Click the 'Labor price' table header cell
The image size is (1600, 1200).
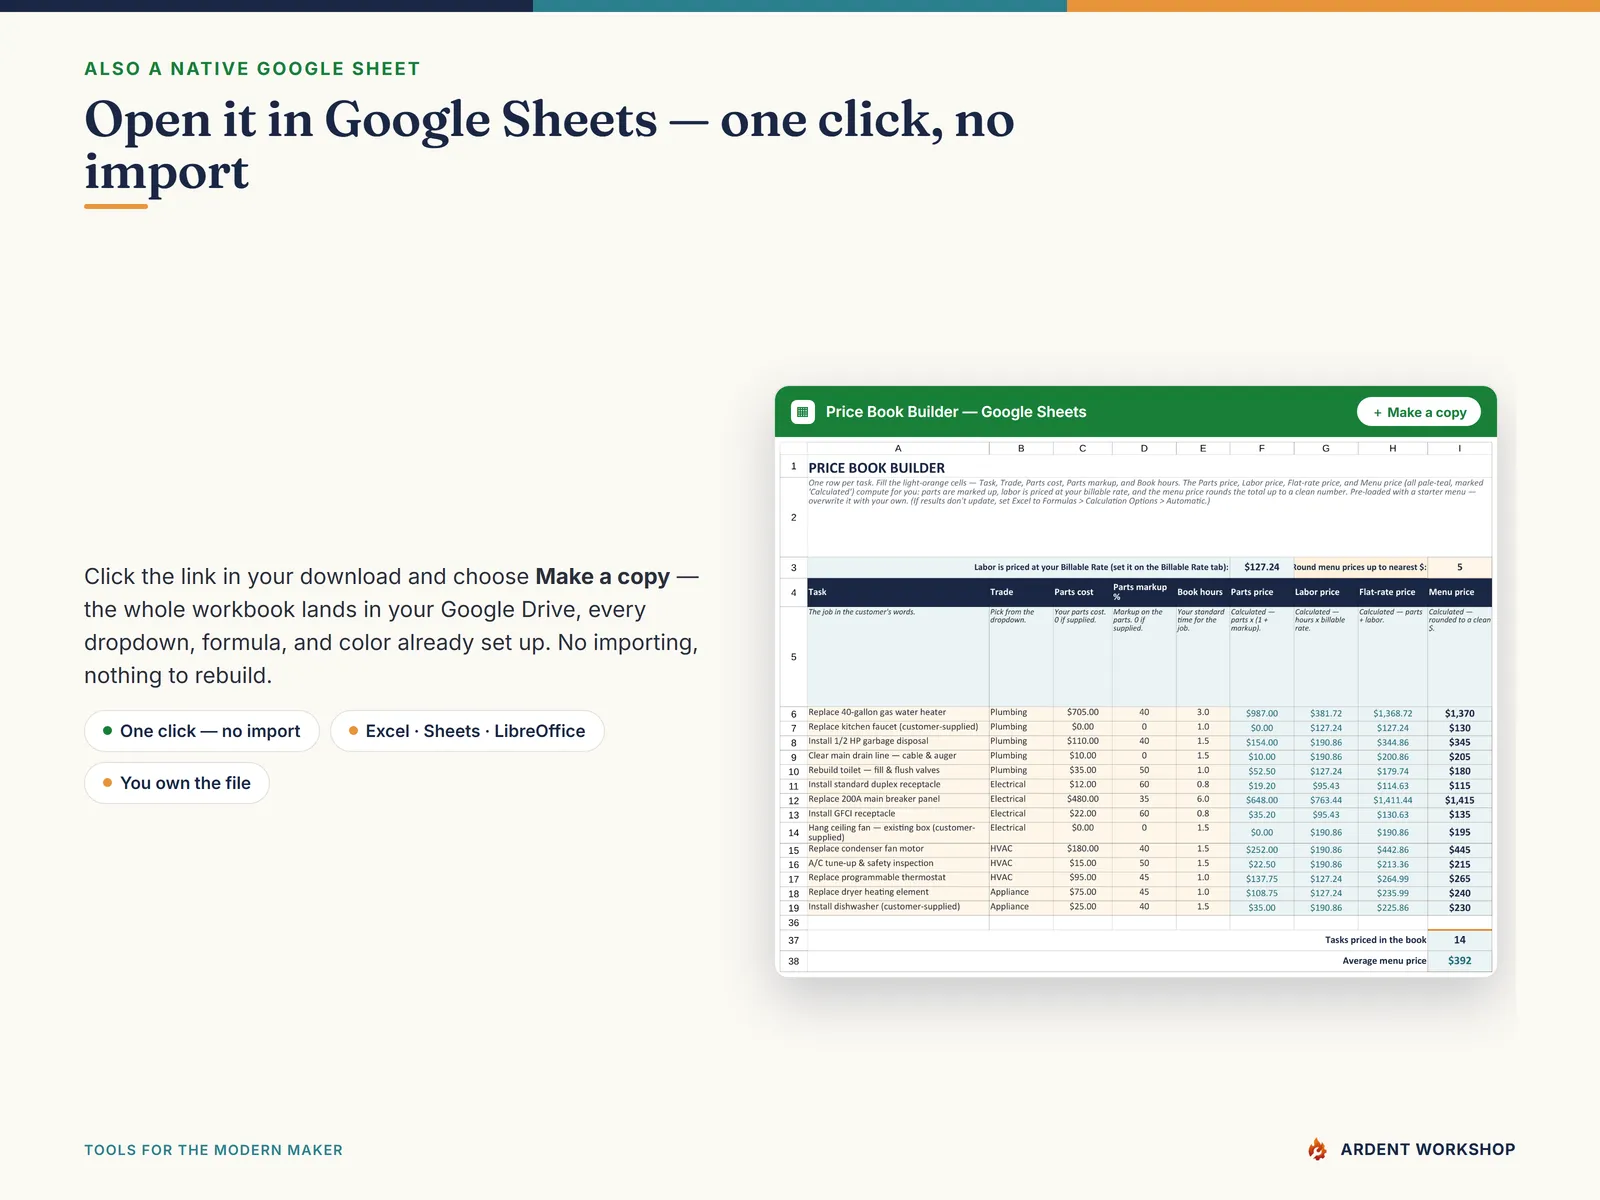coord(1326,592)
